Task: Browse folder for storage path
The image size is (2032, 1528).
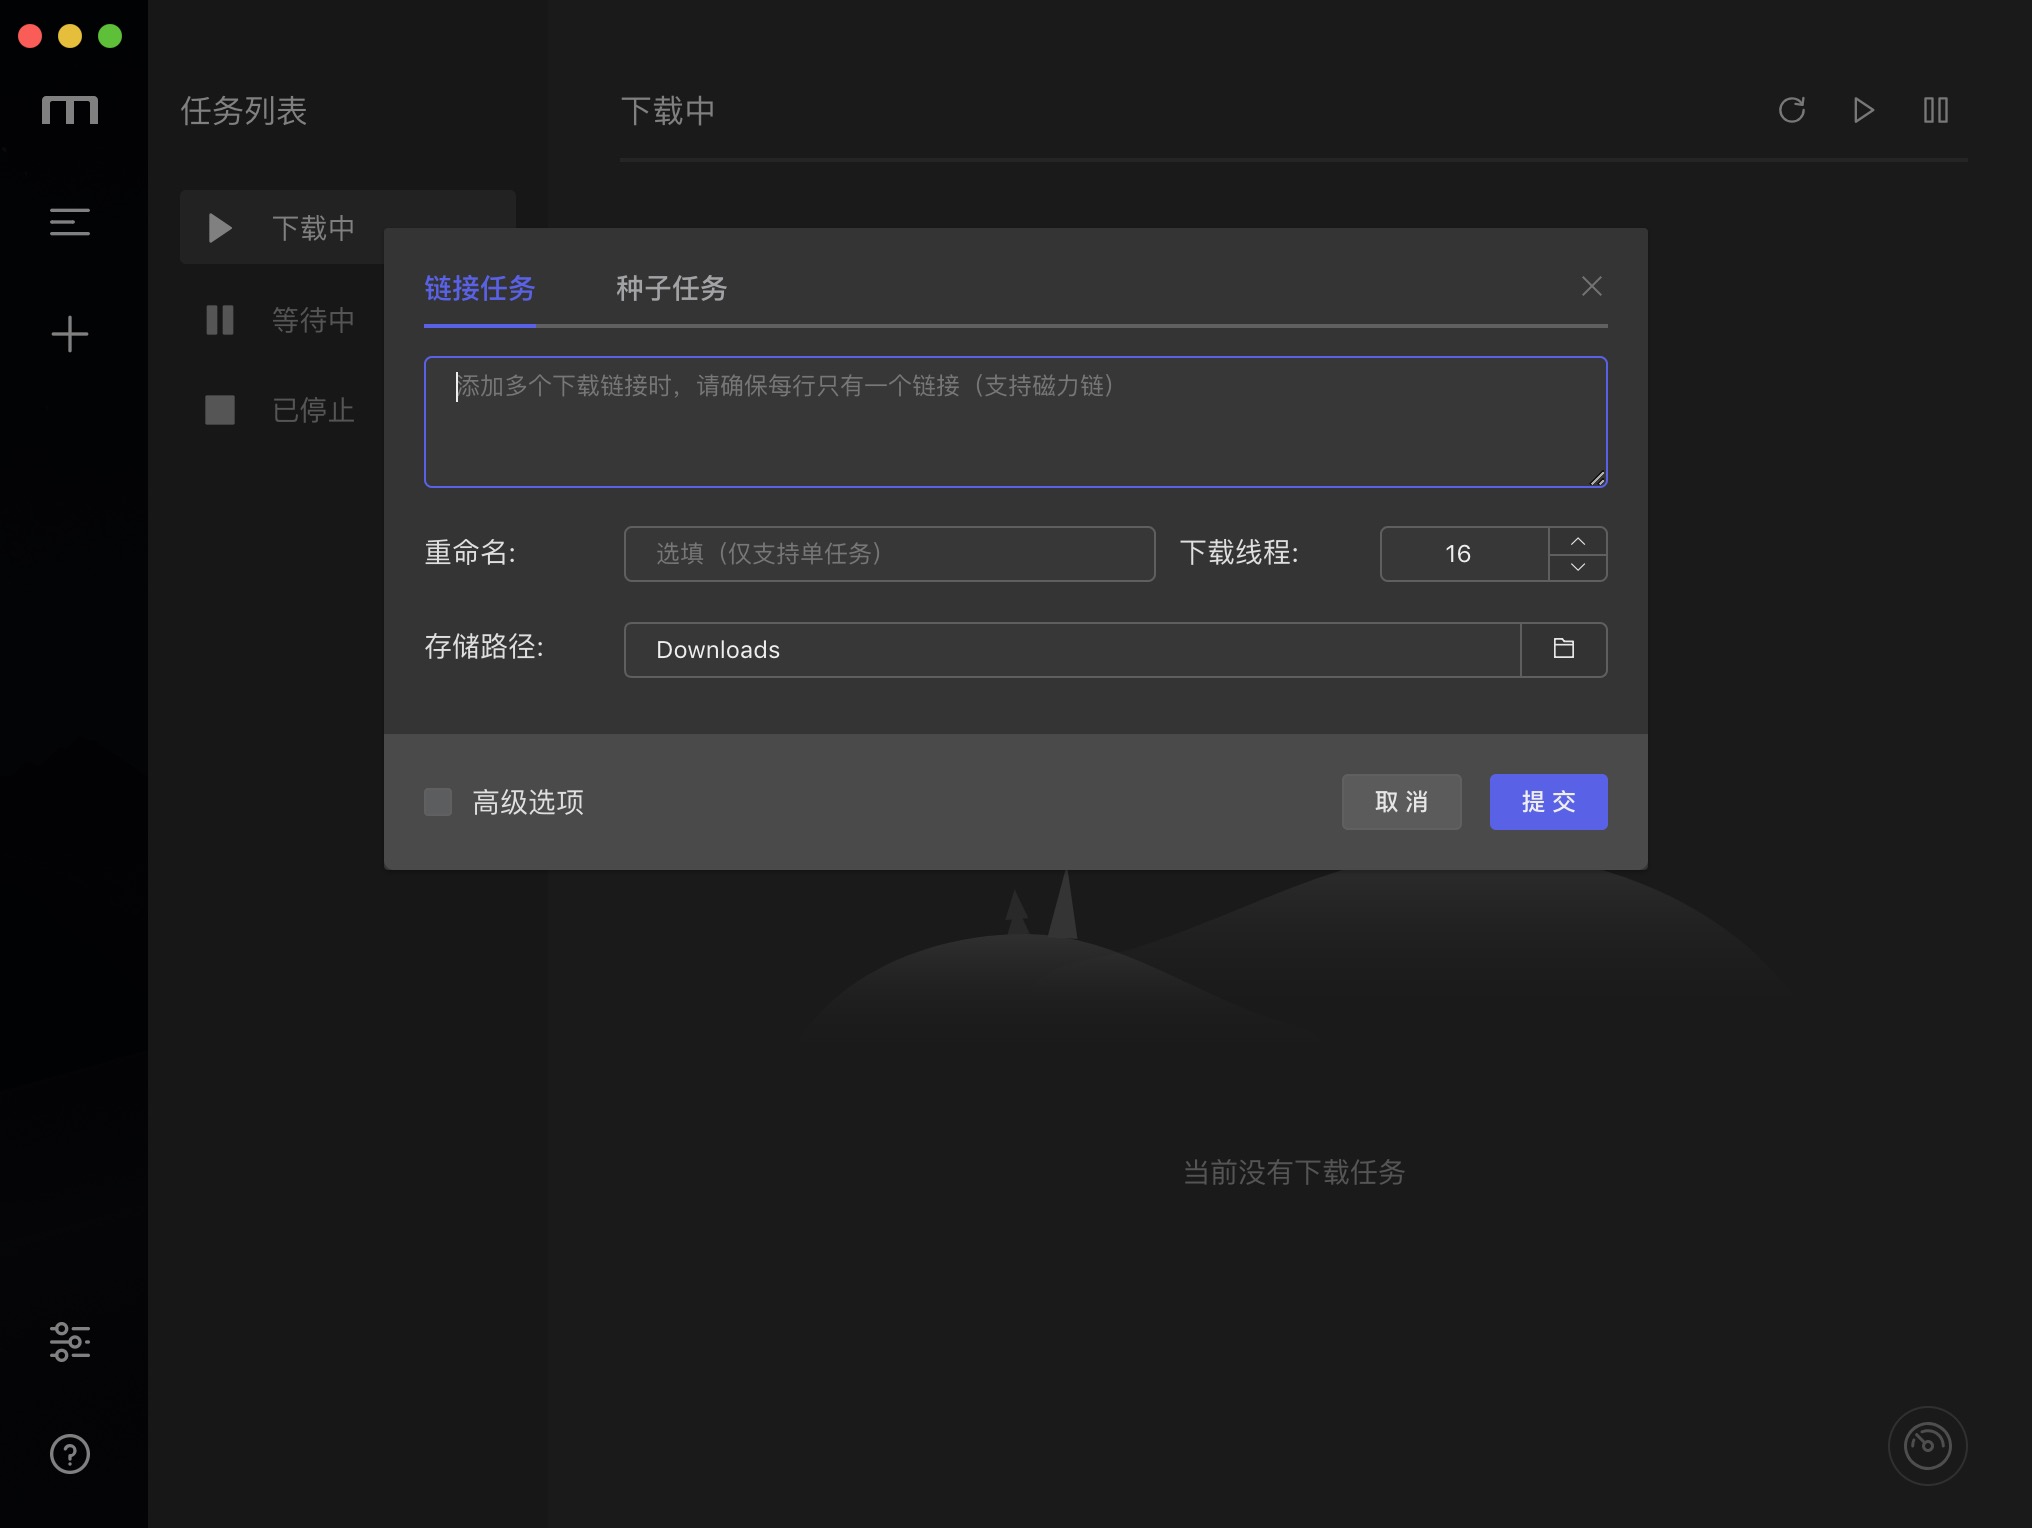Action: click(x=1564, y=649)
